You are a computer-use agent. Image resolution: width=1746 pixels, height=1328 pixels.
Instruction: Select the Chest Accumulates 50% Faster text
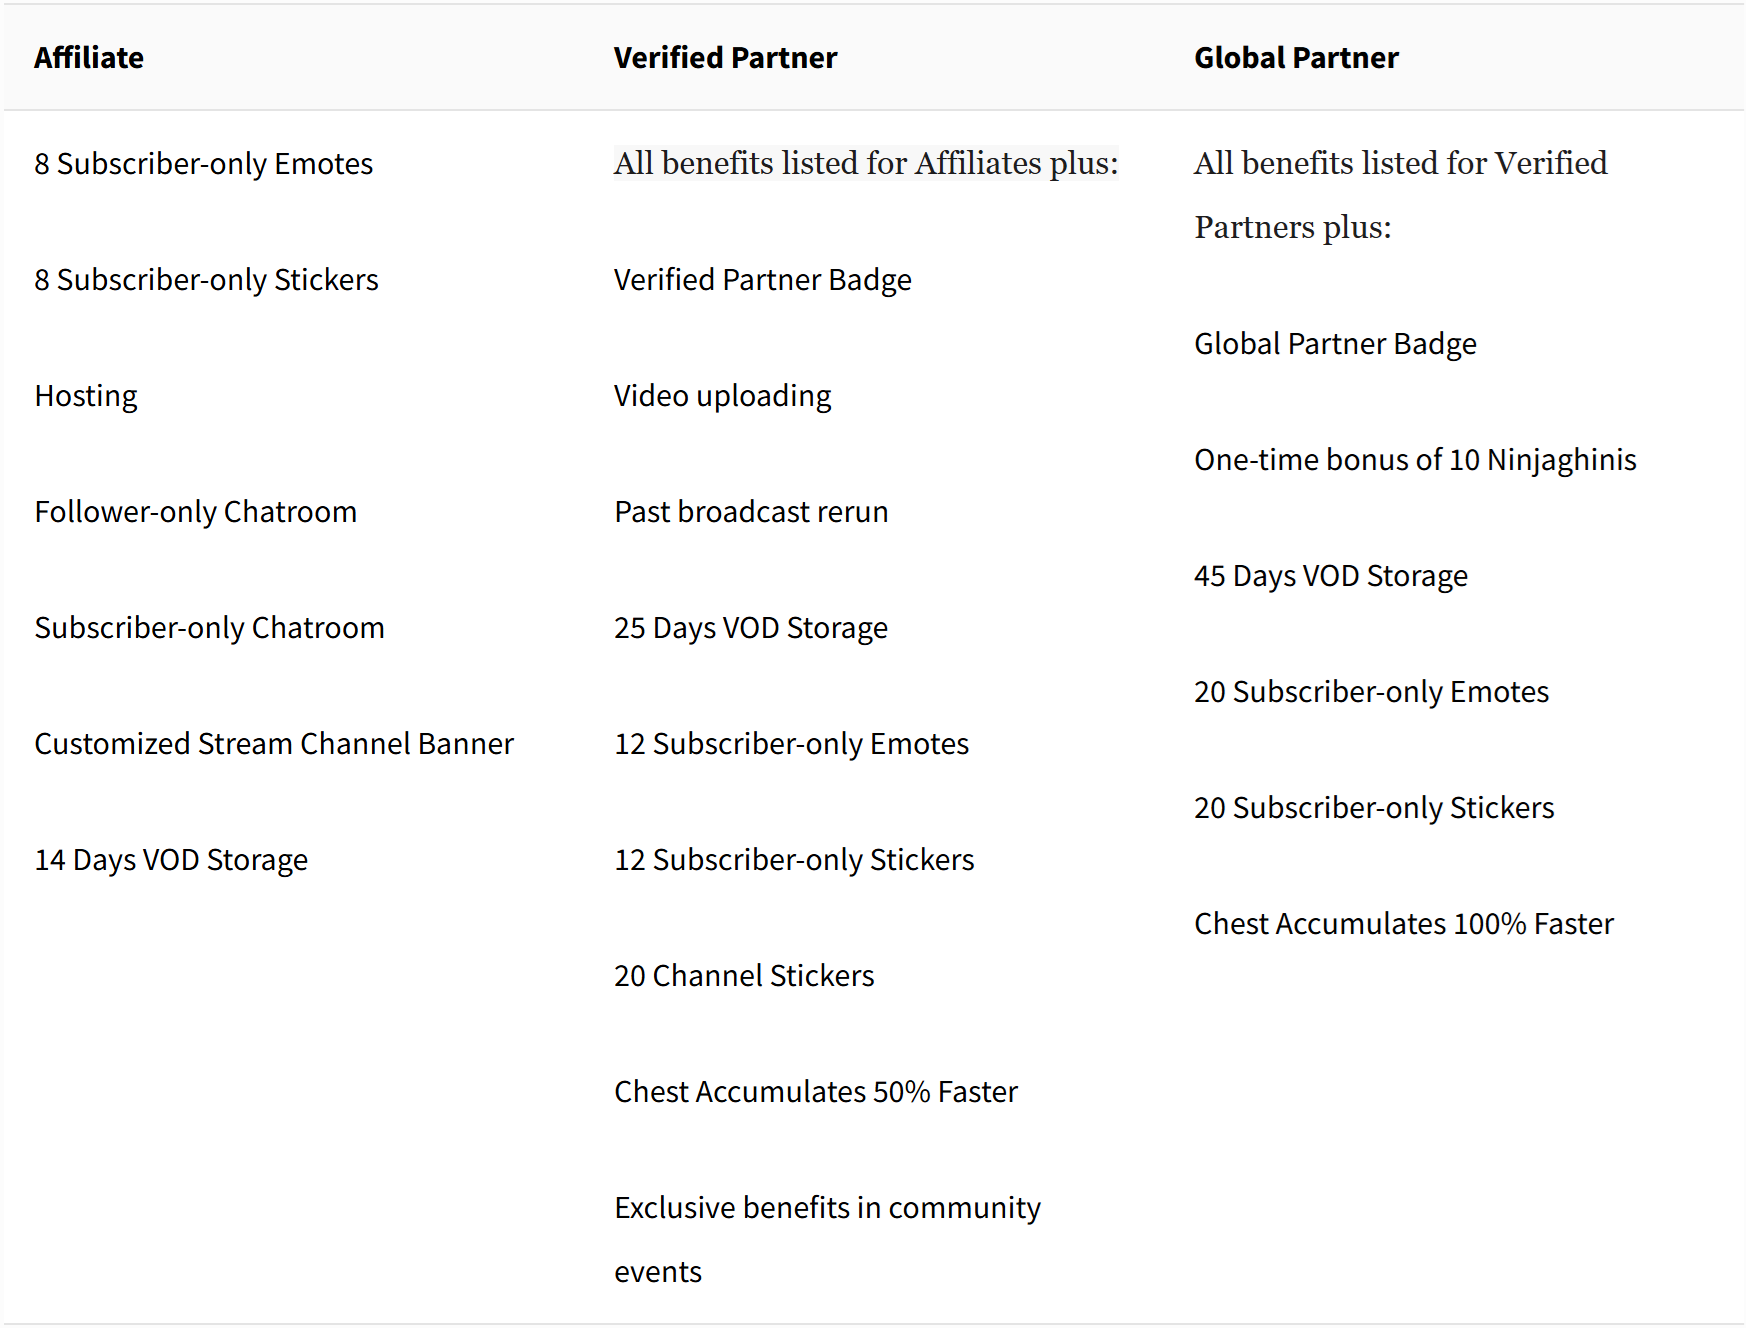(x=816, y=1092)
